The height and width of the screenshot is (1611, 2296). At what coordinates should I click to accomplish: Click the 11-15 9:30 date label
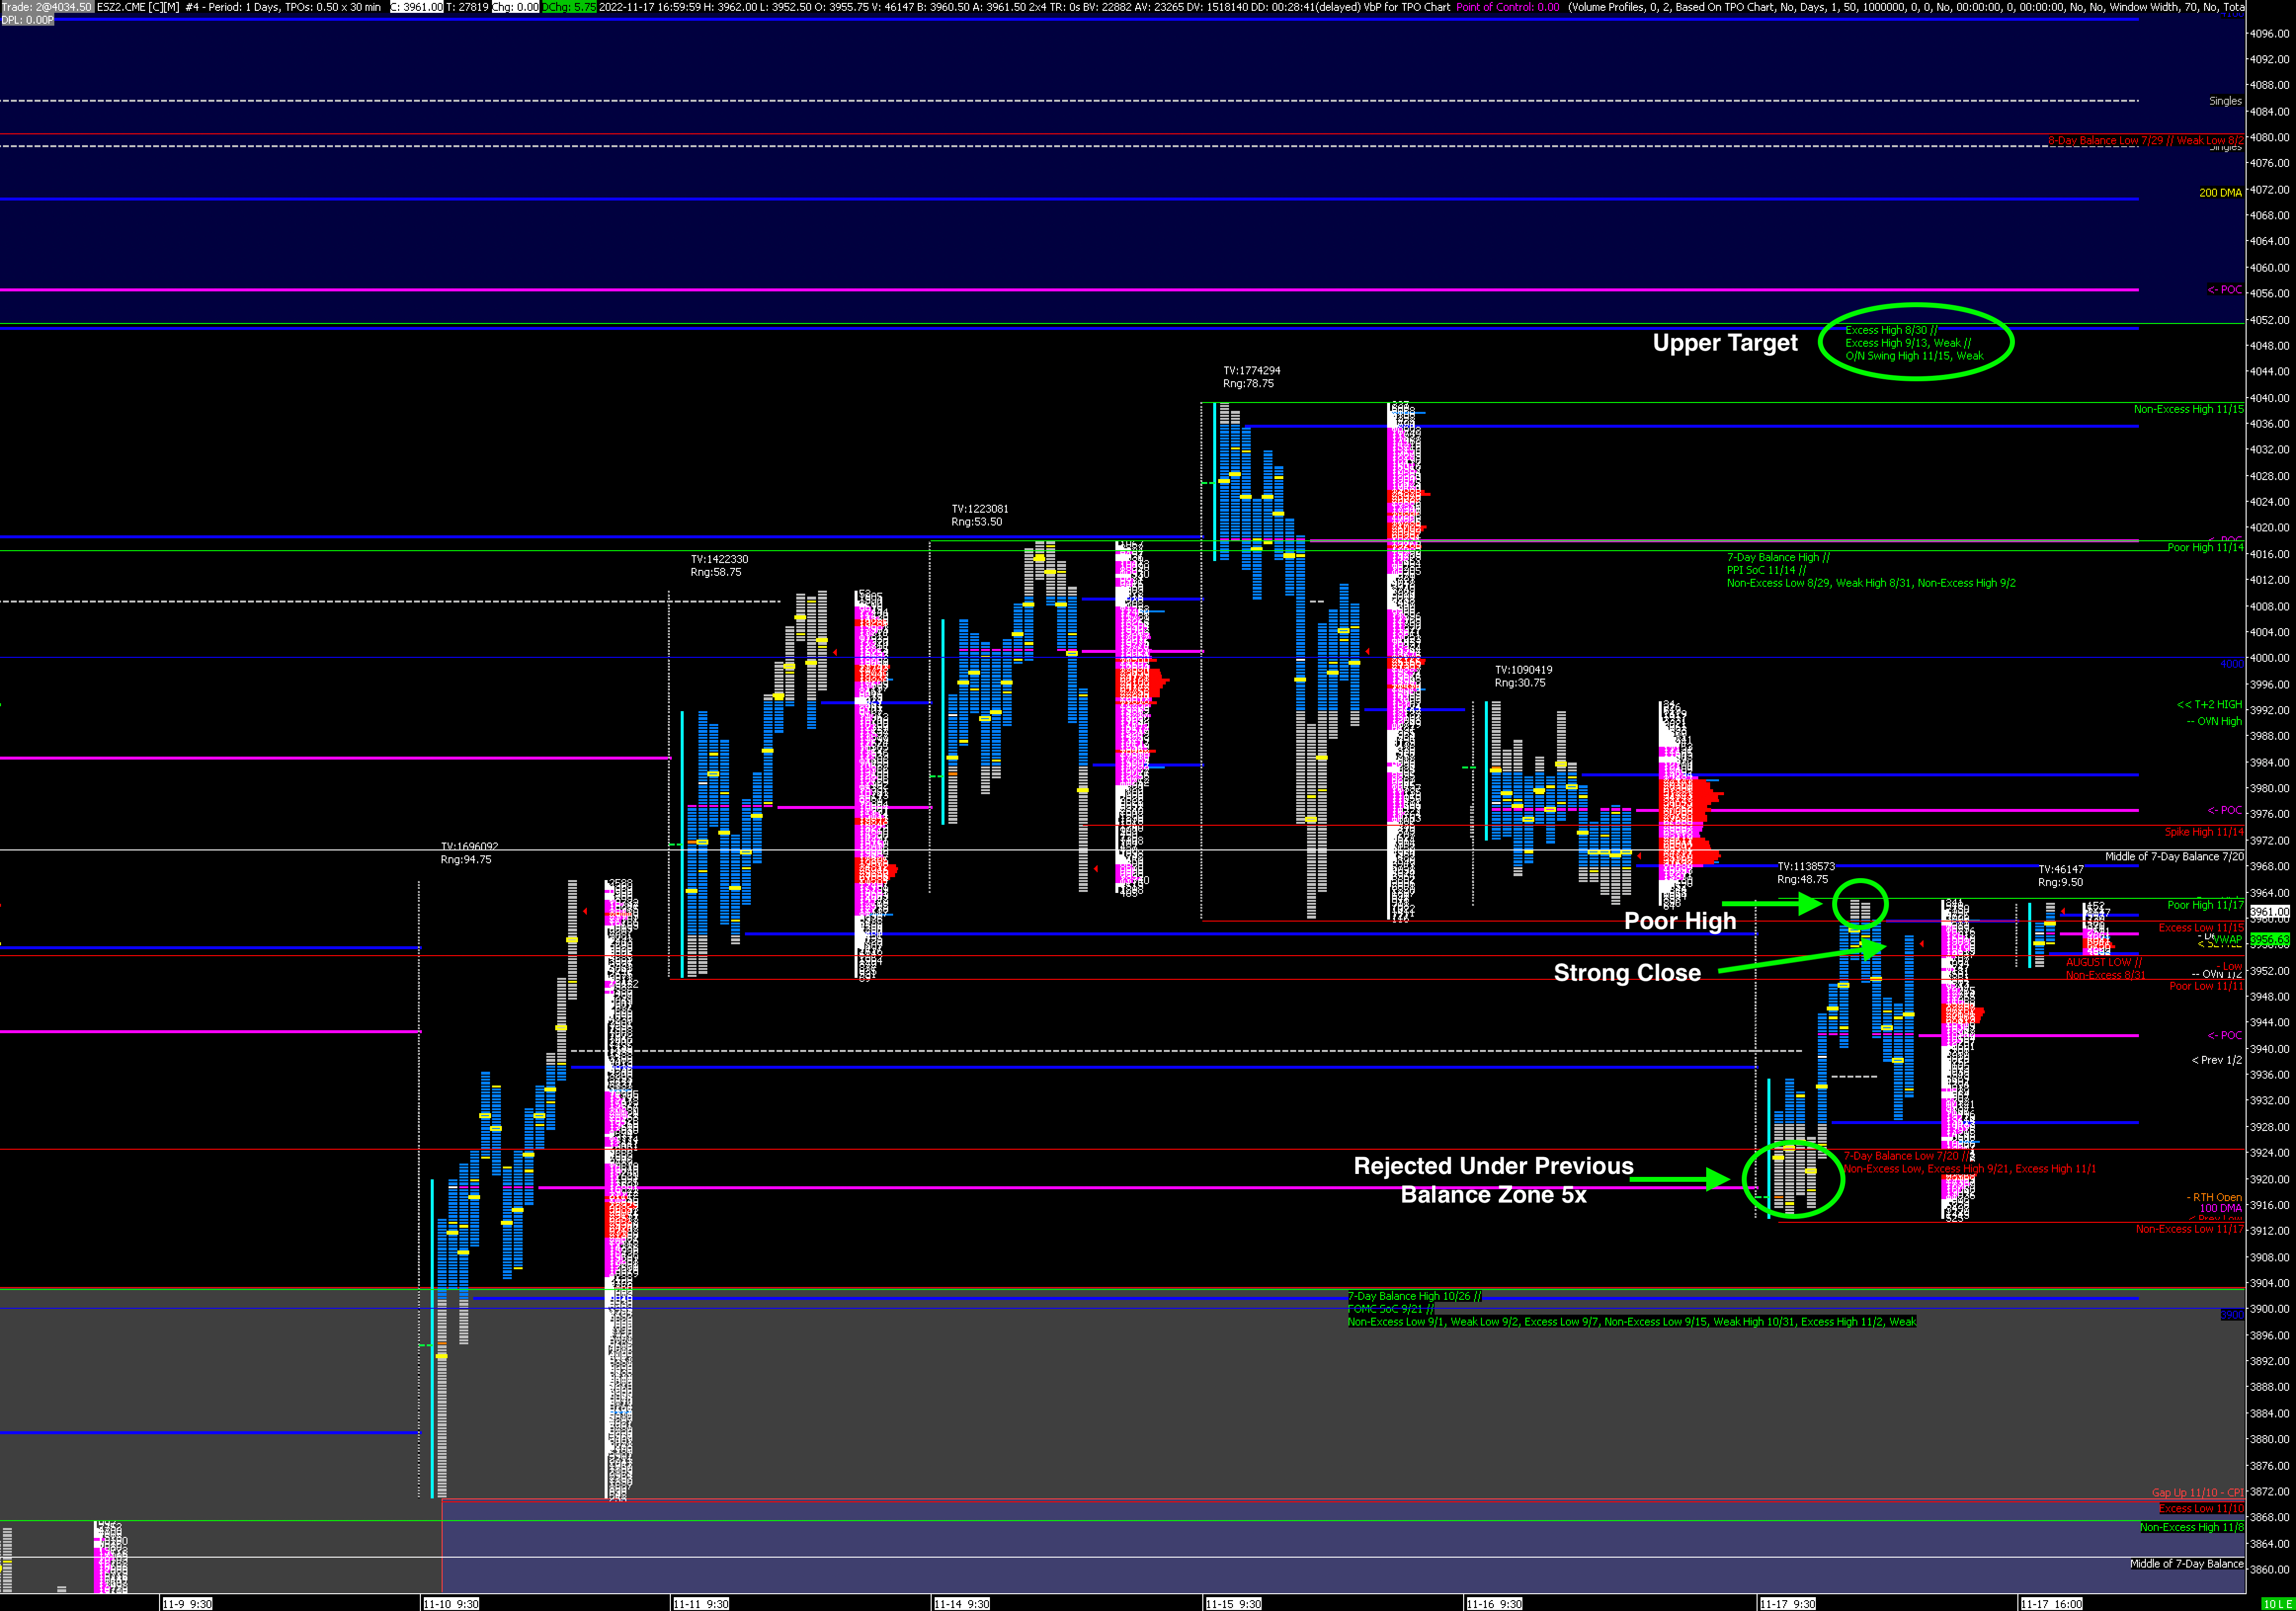tap(1233, 1604)
